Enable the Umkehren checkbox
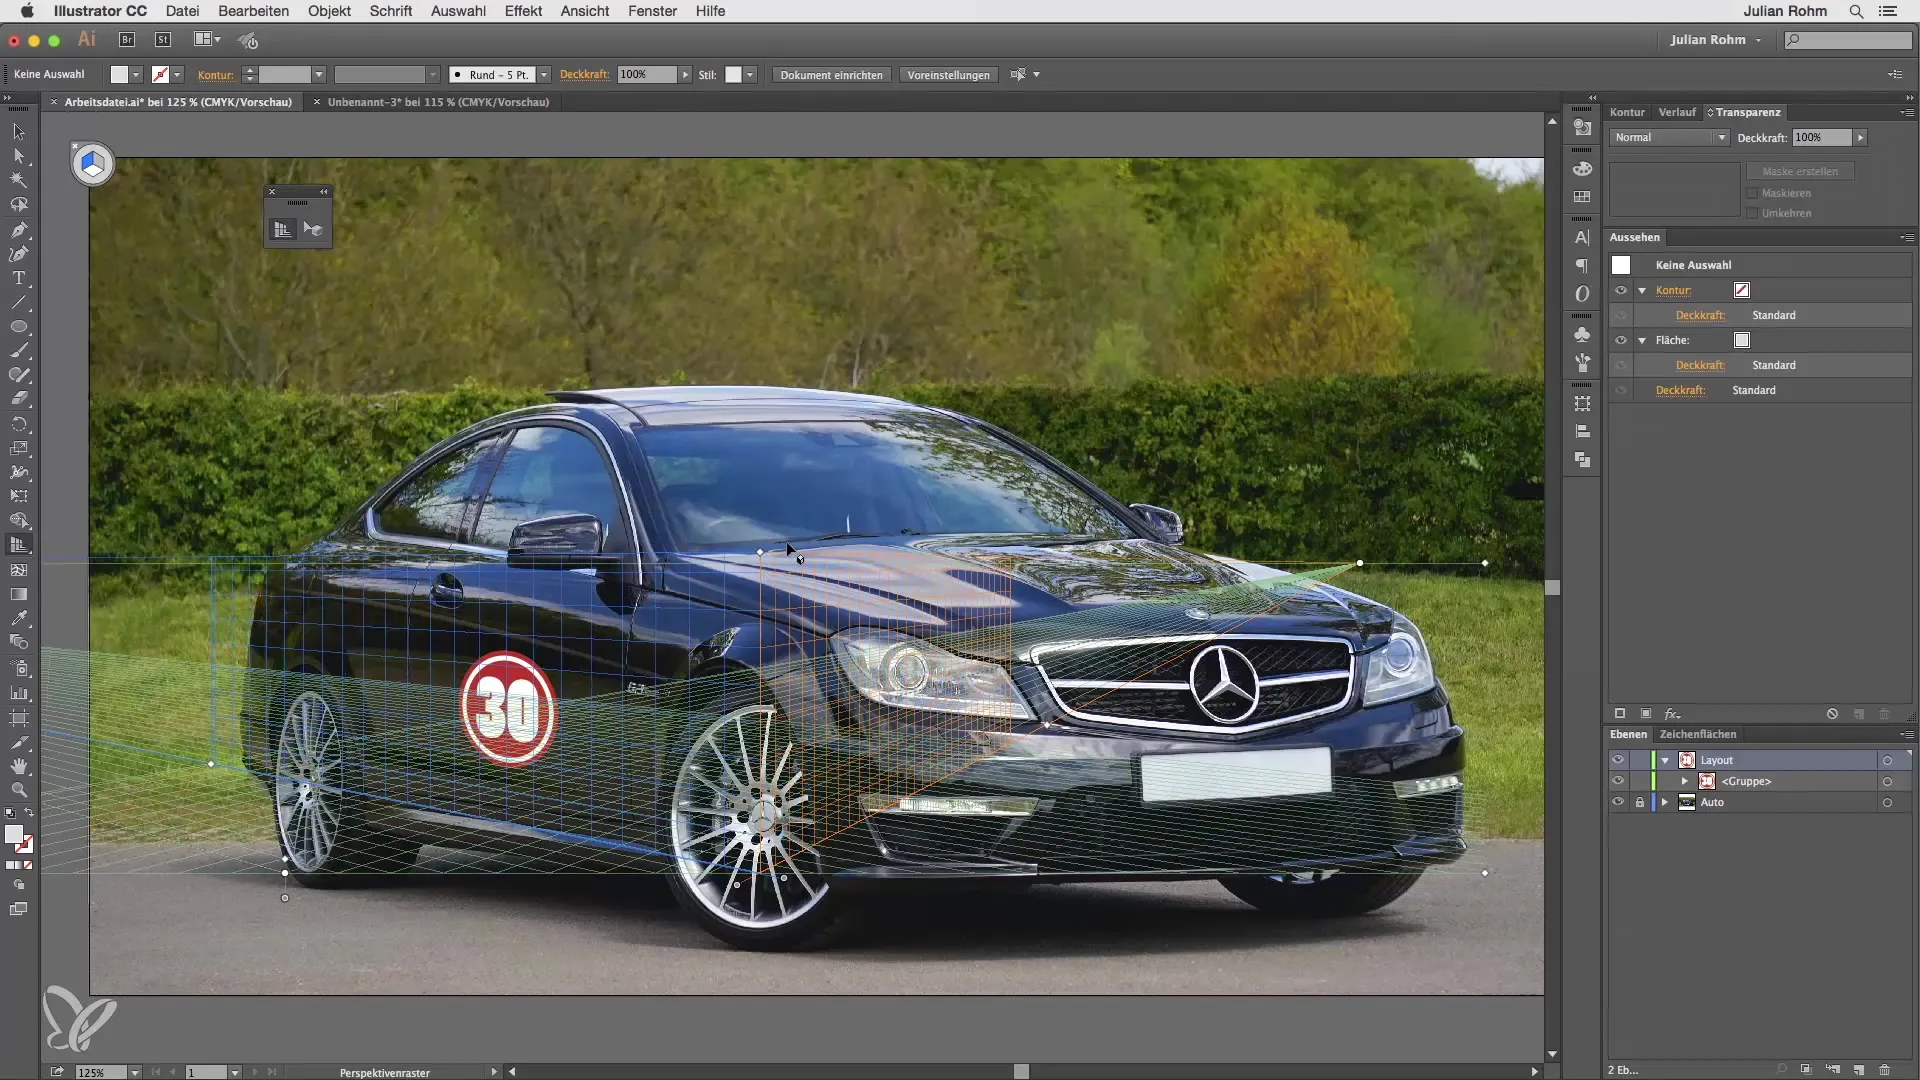The width and height of the screenshot is (1920, 1080). tap(1752, 213)
